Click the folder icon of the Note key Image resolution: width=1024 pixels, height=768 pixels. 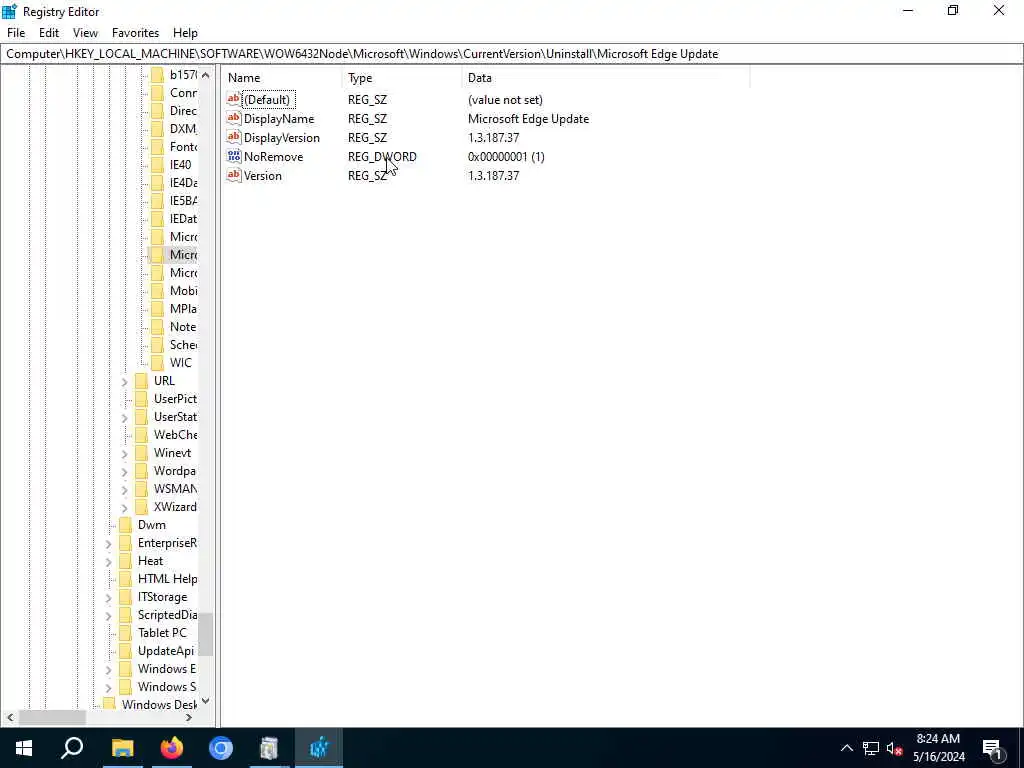click(x=157, y=327)
